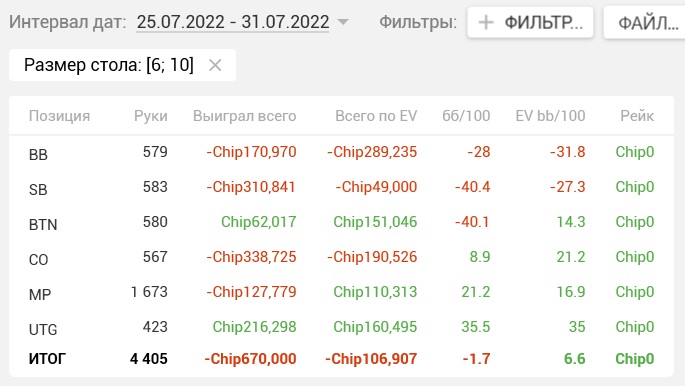Open the date interval dropdown arrow
This screenshot has width=685, height=386.
[x=343, y=22]
